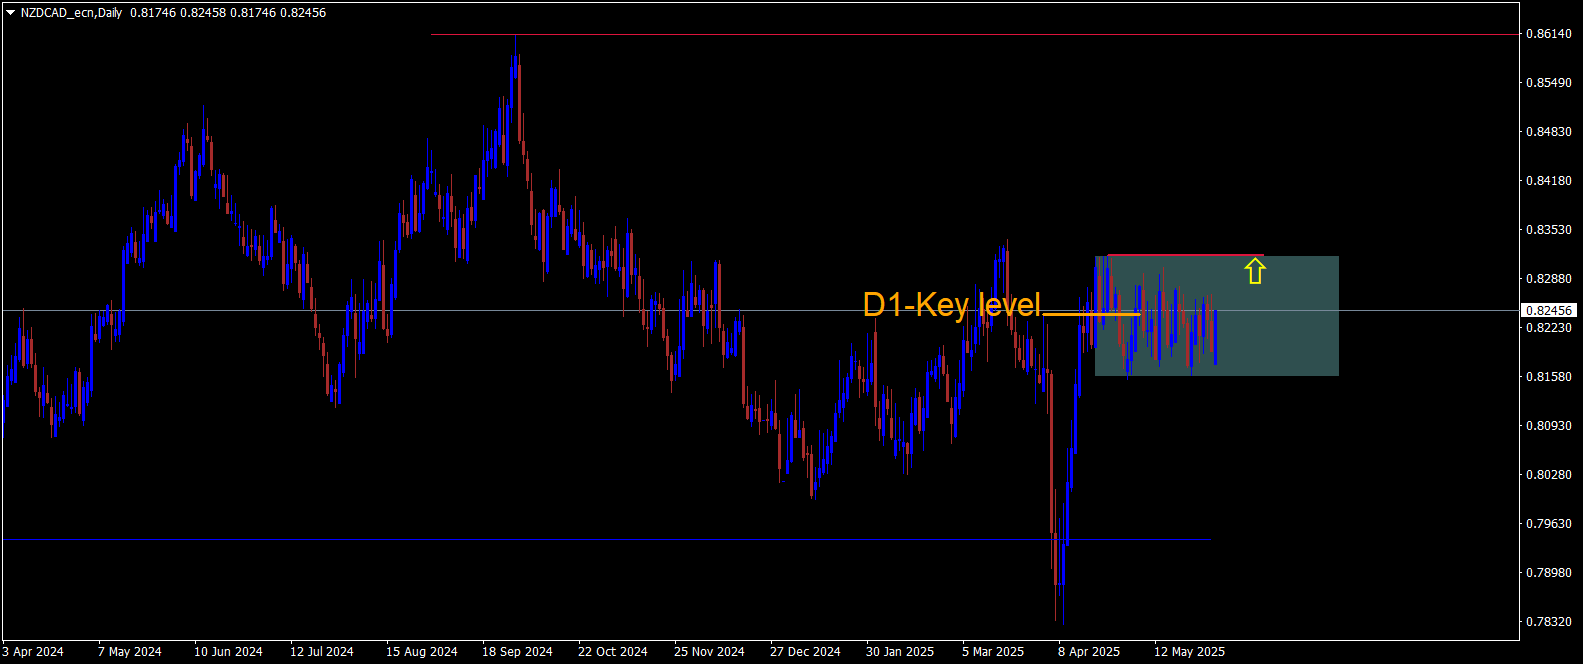Click the 0.80930 price axis label

[1548, 426]
